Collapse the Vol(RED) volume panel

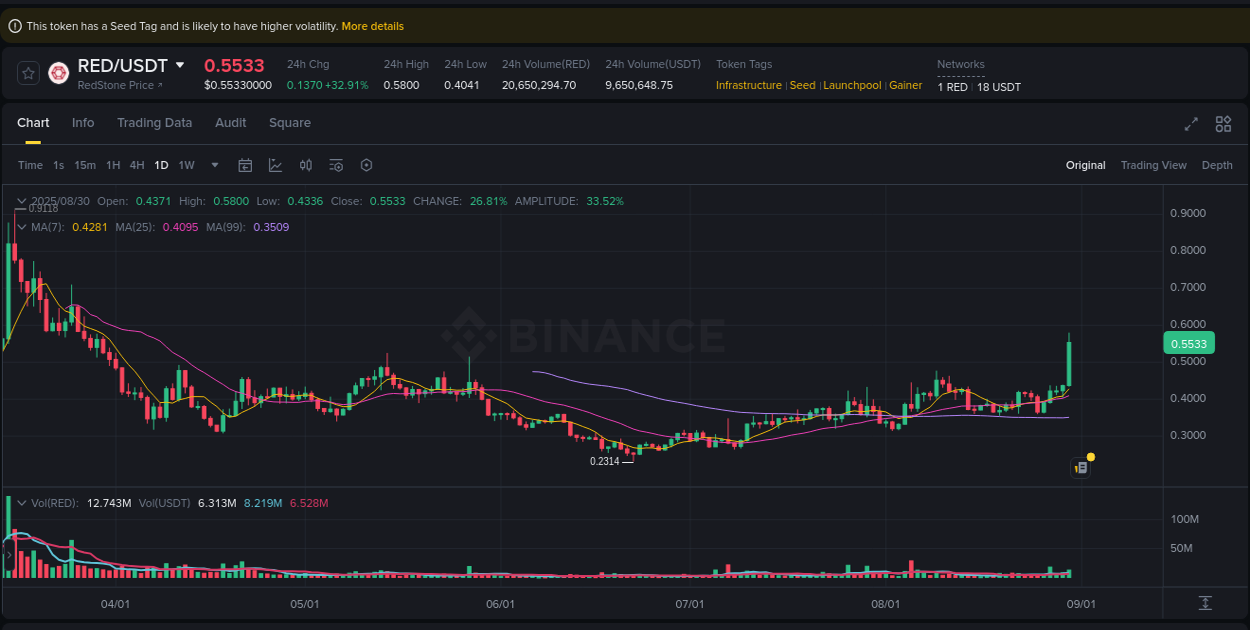(22, 503)
